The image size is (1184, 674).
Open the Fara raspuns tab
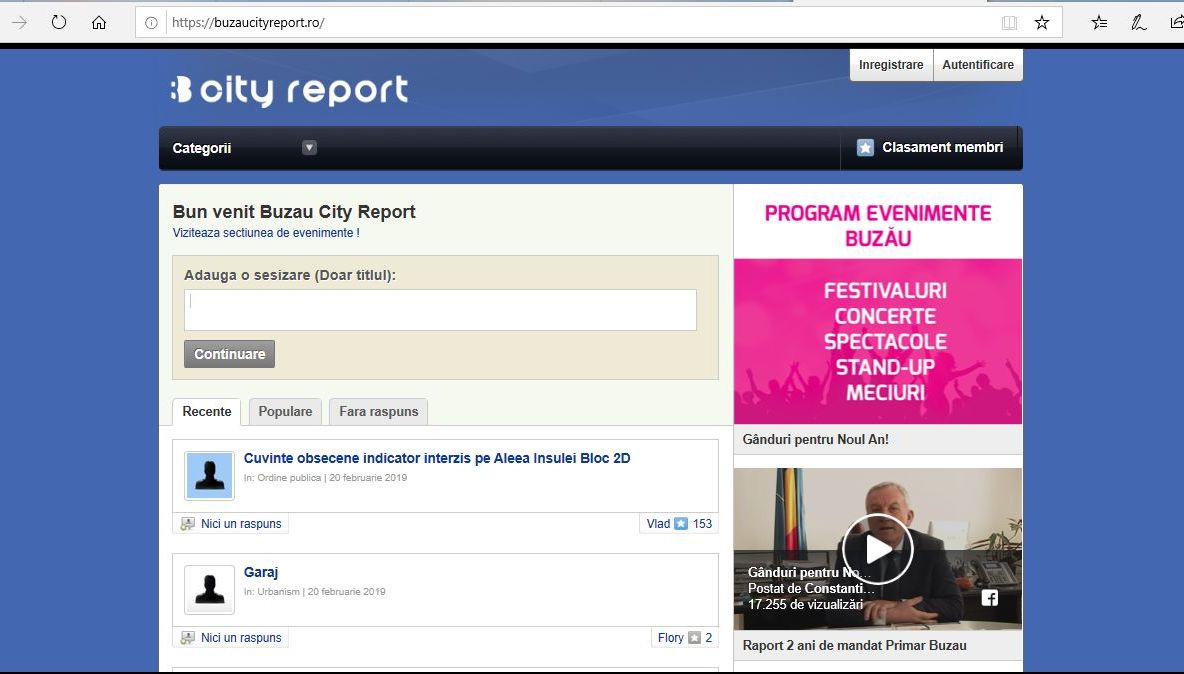378,411
